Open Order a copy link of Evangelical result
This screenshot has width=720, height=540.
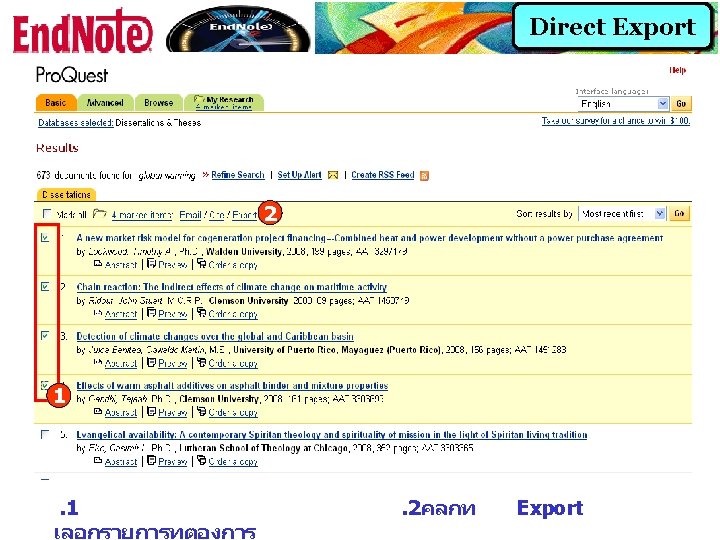point(233,462)
